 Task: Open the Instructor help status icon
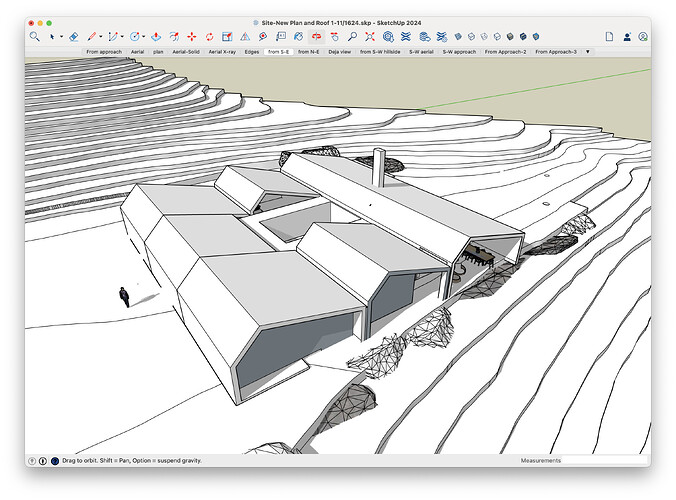pyautogui.click(x=55, y=461)
